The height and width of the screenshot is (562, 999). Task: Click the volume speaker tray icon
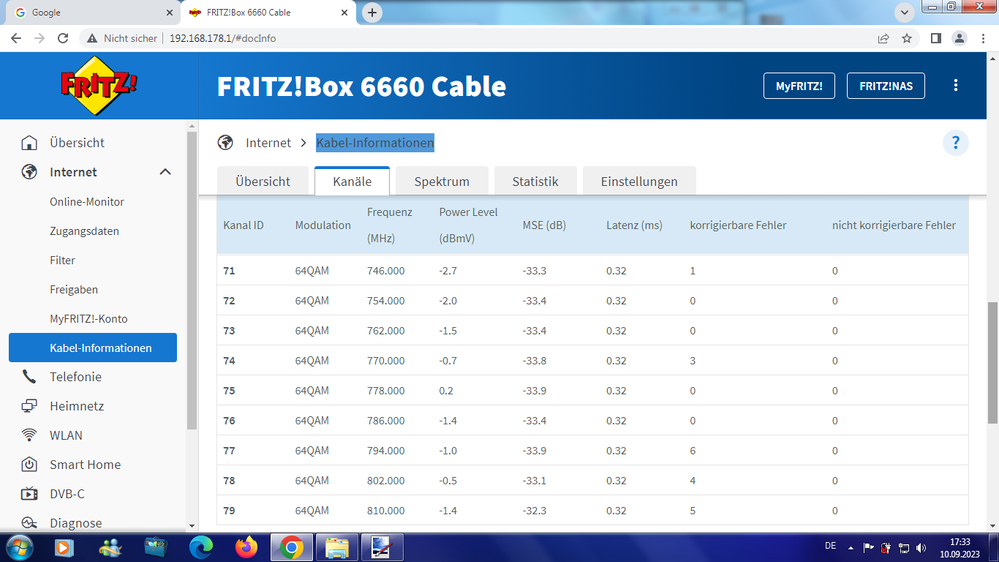pyautogui.click(x=921, y=547)
